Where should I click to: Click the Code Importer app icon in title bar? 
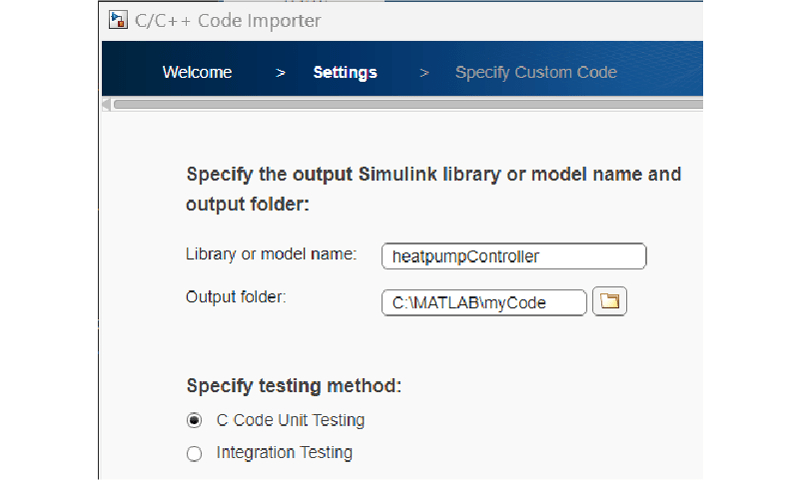(x=119, y=20)
